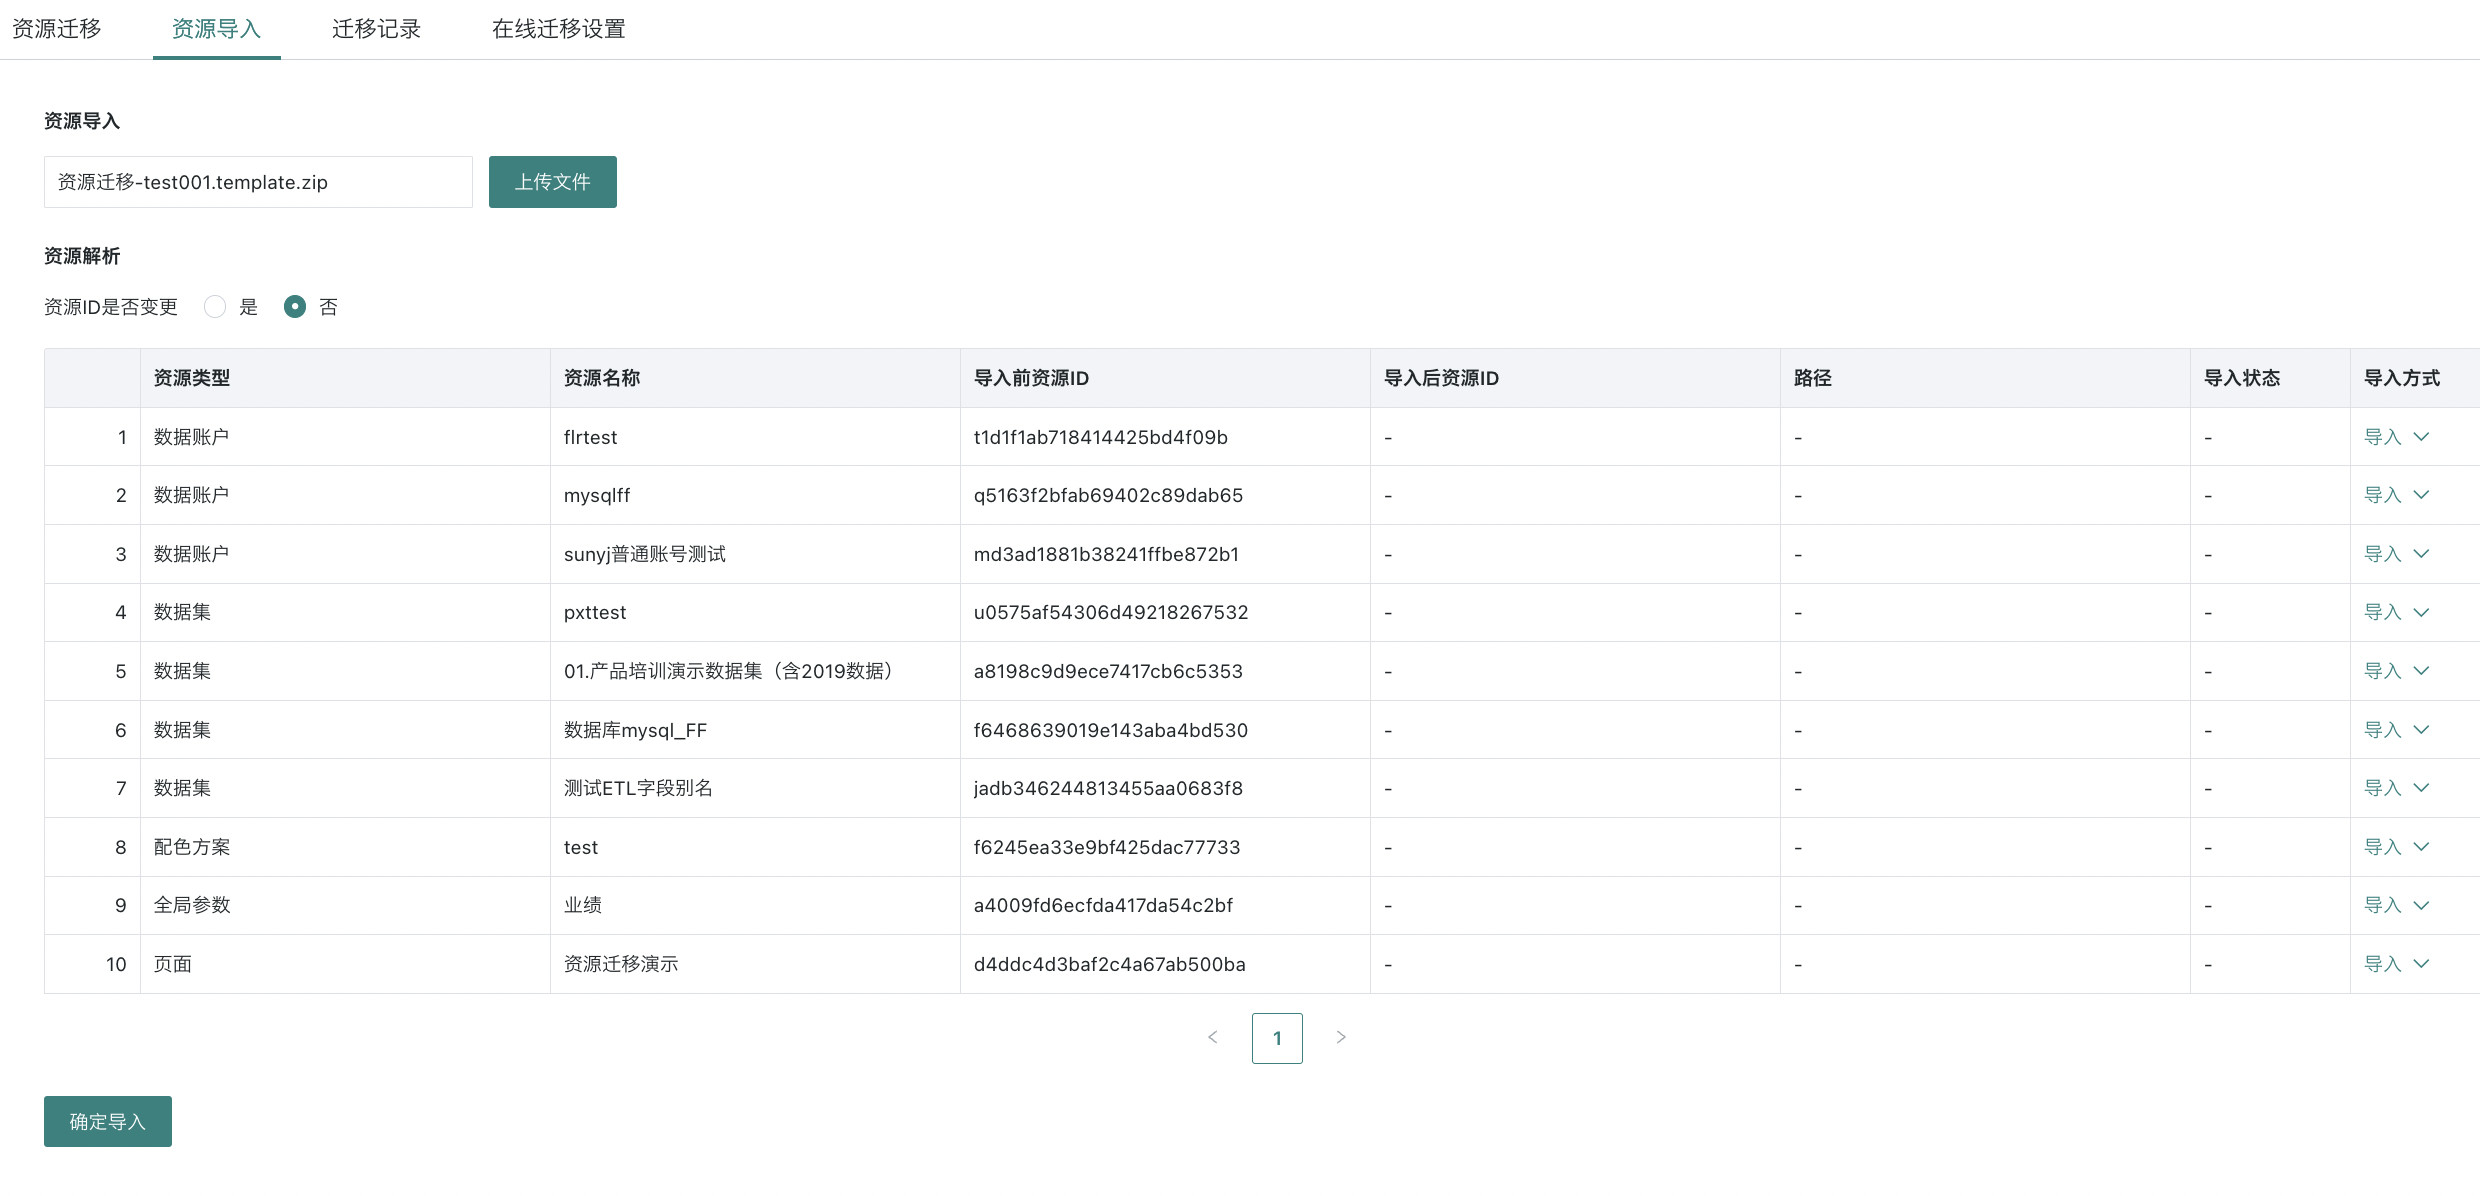The image size is (2480, 1196).
Task: Click chevron icon in flrtest row
Action: [2421, 437]
